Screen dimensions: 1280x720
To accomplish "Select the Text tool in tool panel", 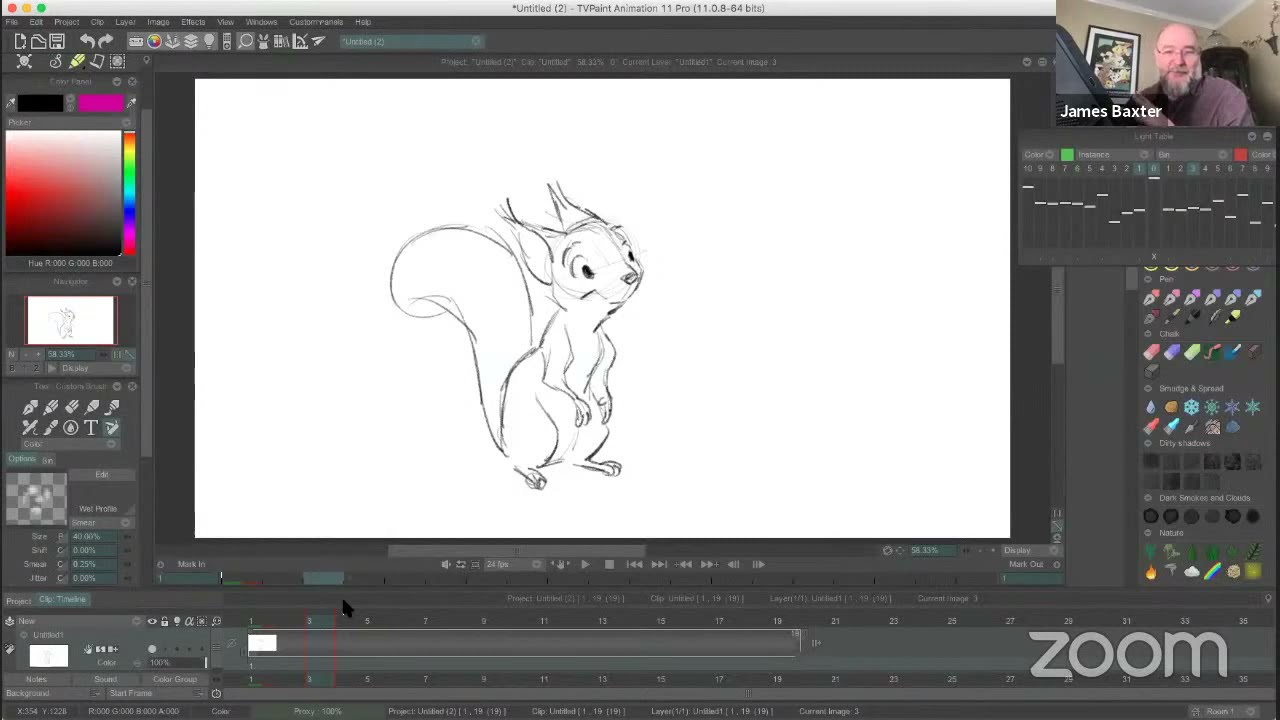I will point(91,428).
